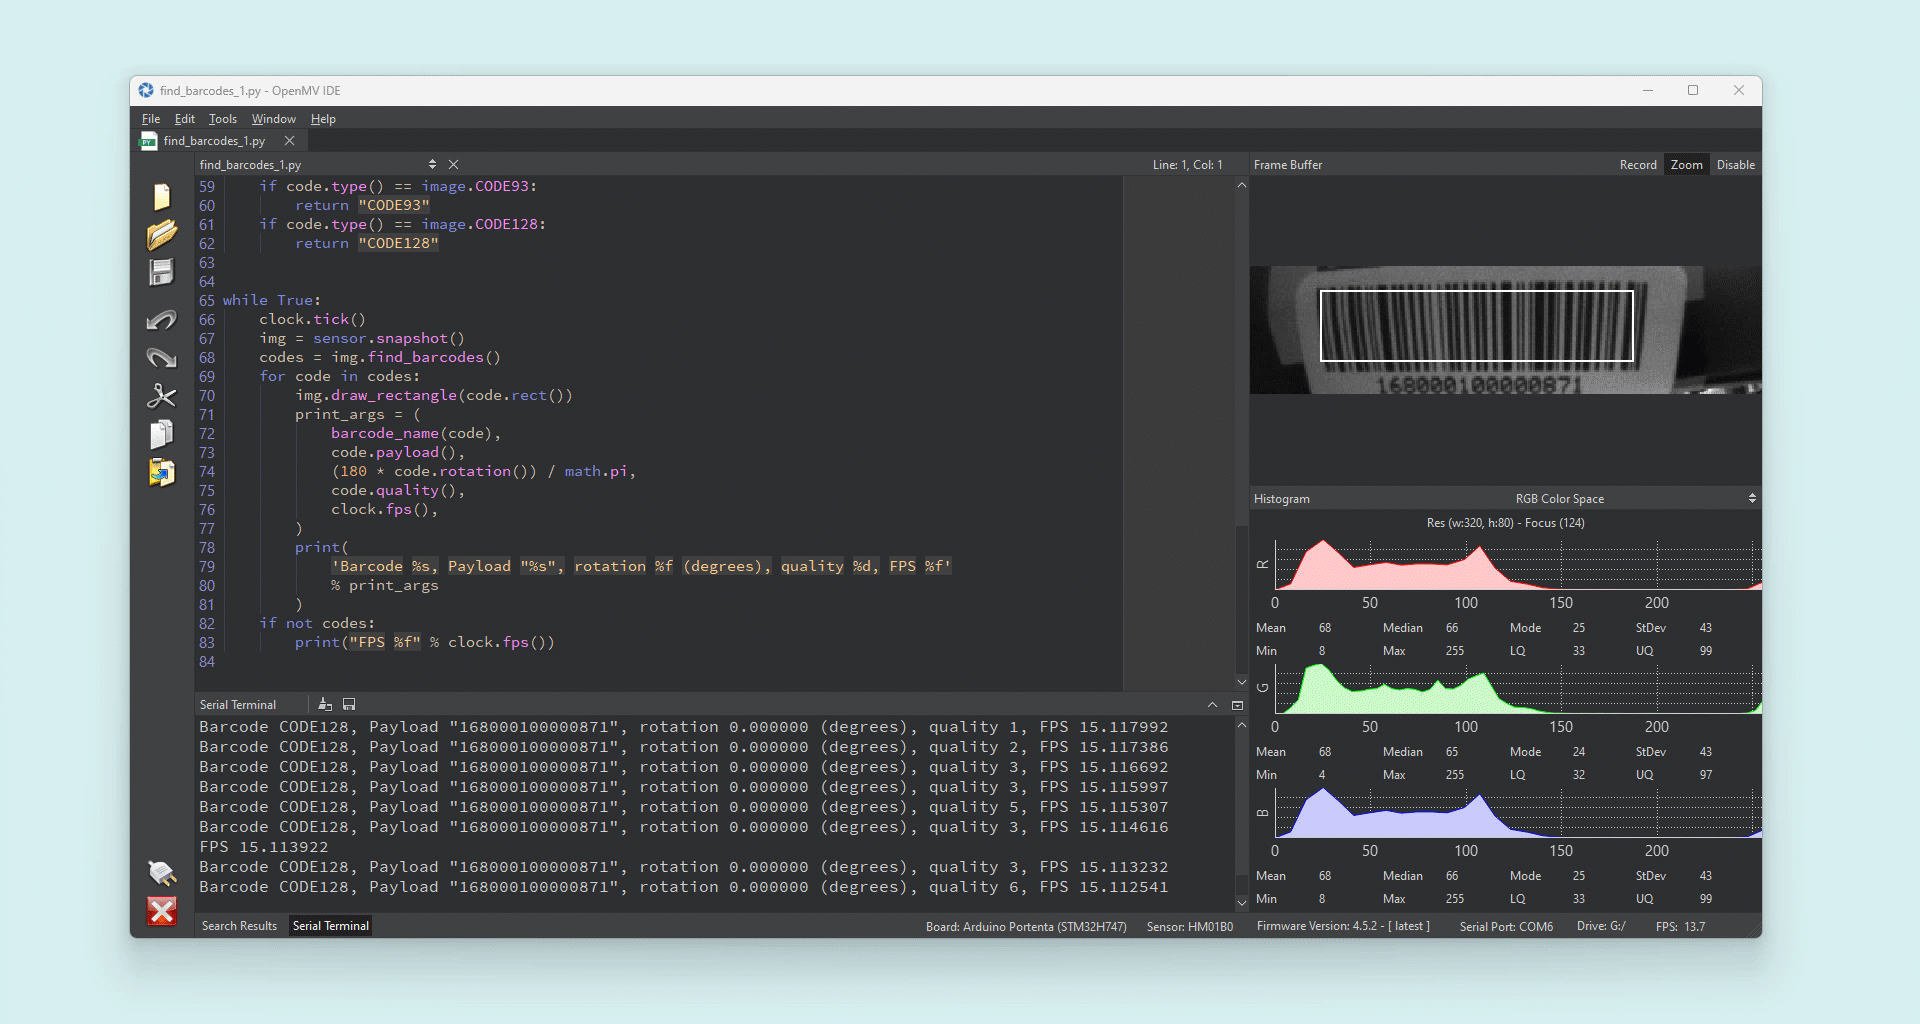The width and height of the screenshot is (1920, 1024).
Task: Click the Line 1, Col 1 indicator
Action: point(1187,164)
